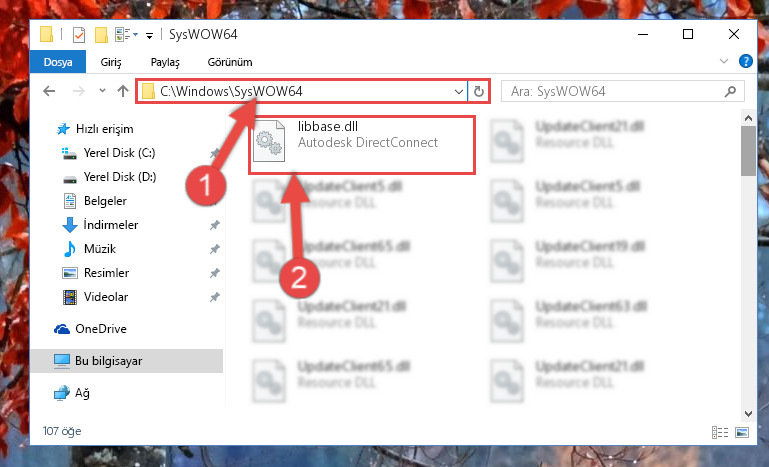Click the New folder icon in title bar
The image size is (769, 467).
pos(101,35)
